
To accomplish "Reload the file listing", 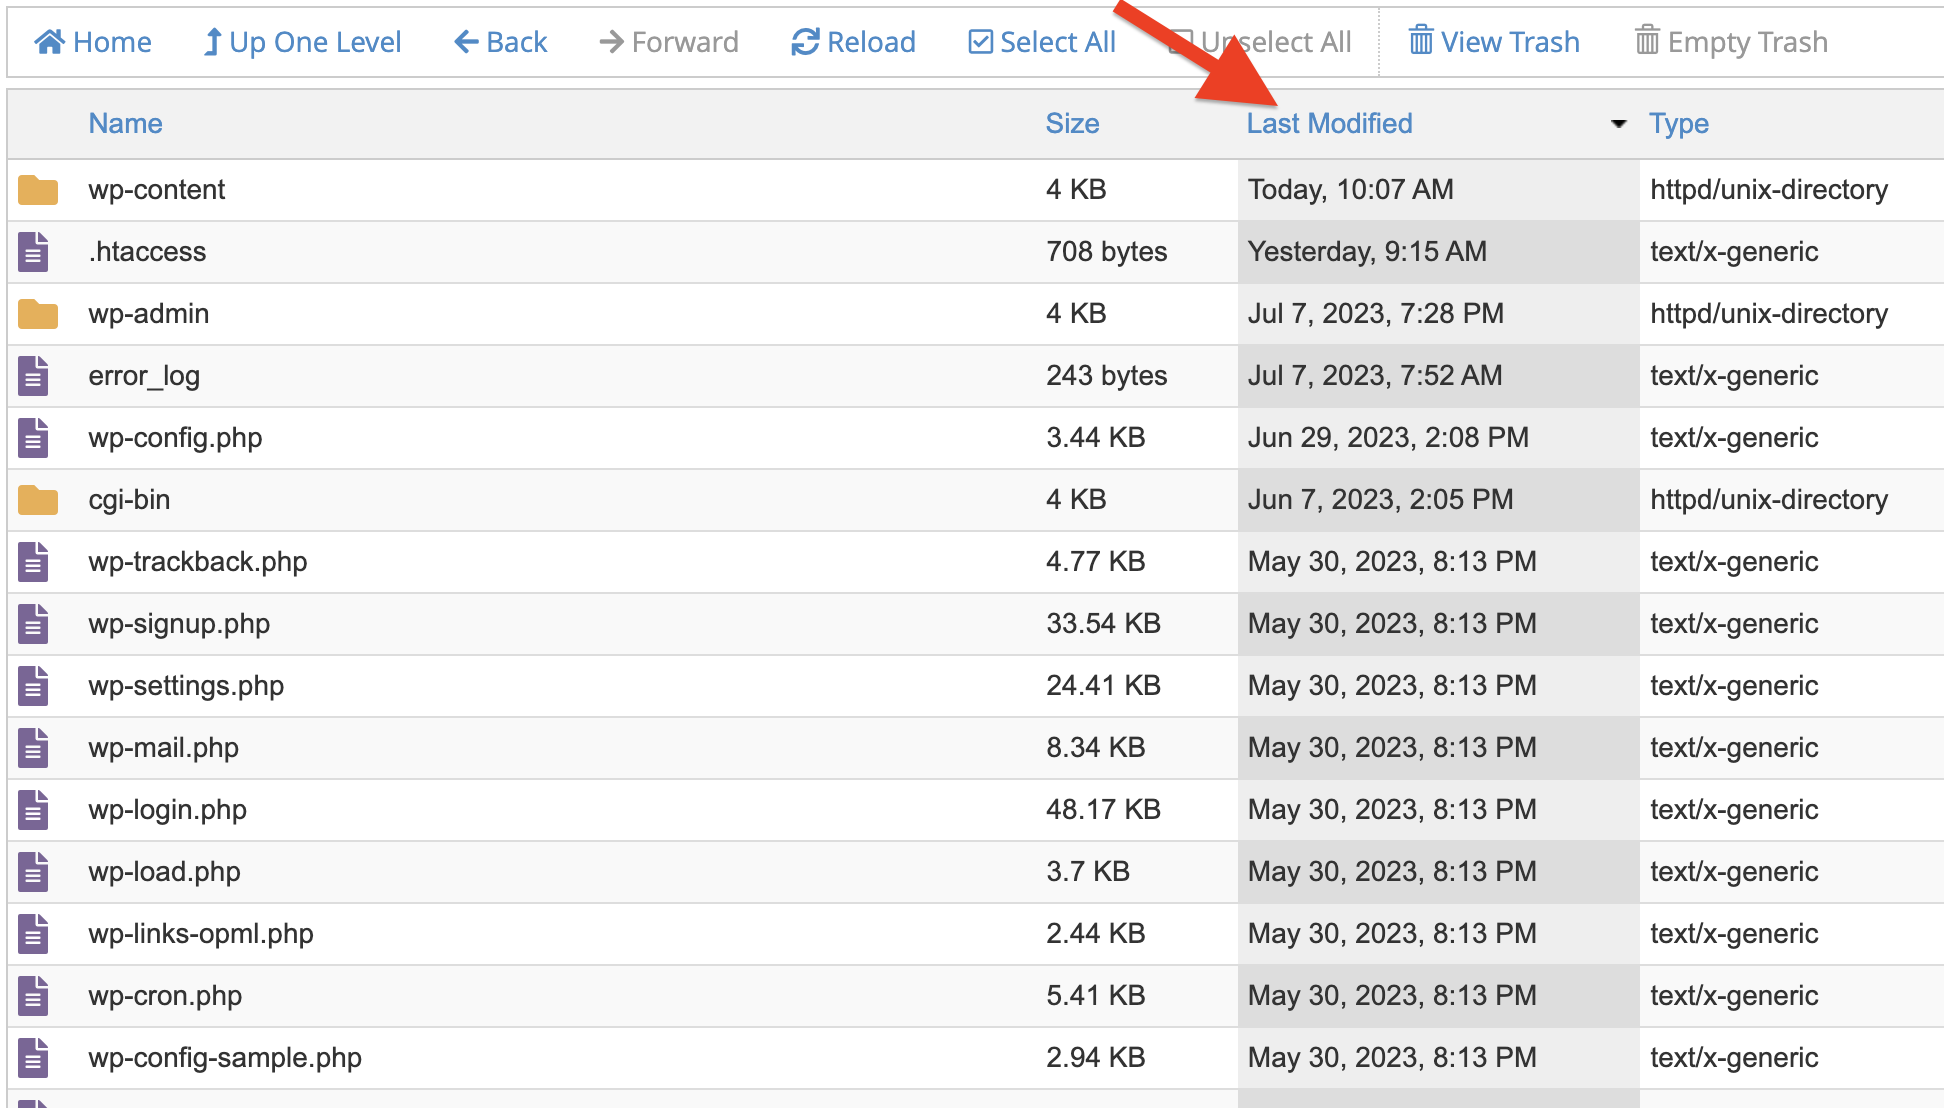I will pos(854,42).
